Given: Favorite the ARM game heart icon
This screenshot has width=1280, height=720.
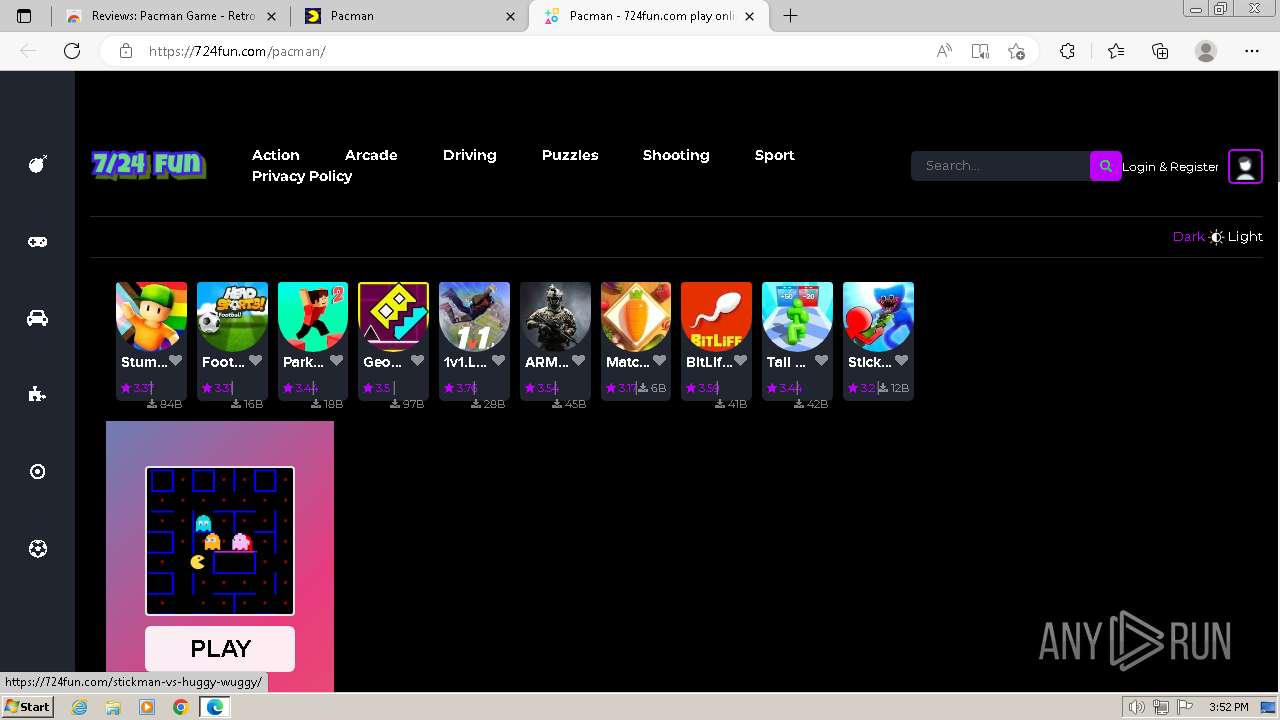Looking at the screenshot, I should pyautogui.click(x=578, y=361).
